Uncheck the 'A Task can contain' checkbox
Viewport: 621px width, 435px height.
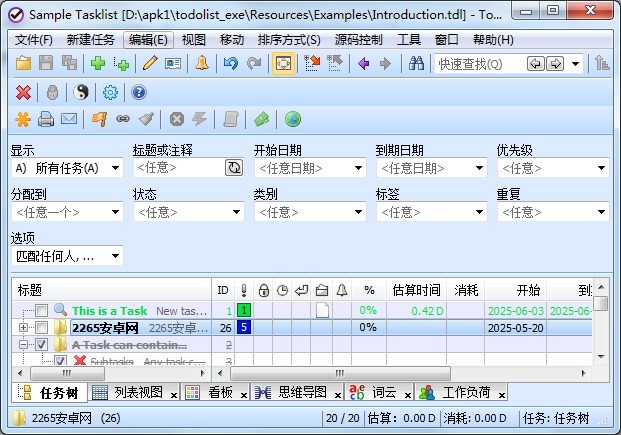tap(42, 345)
